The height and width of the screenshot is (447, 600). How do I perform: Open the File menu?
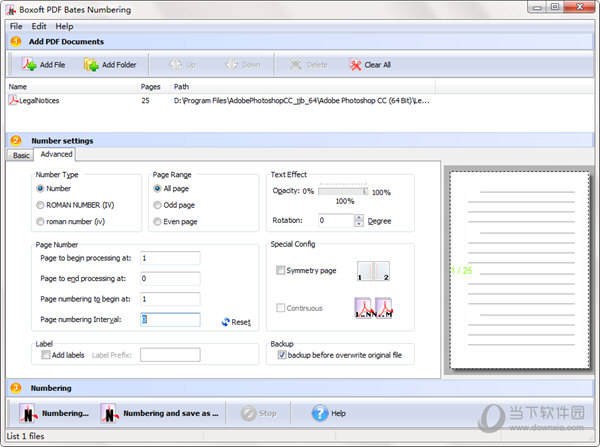[x=16, y=26]
